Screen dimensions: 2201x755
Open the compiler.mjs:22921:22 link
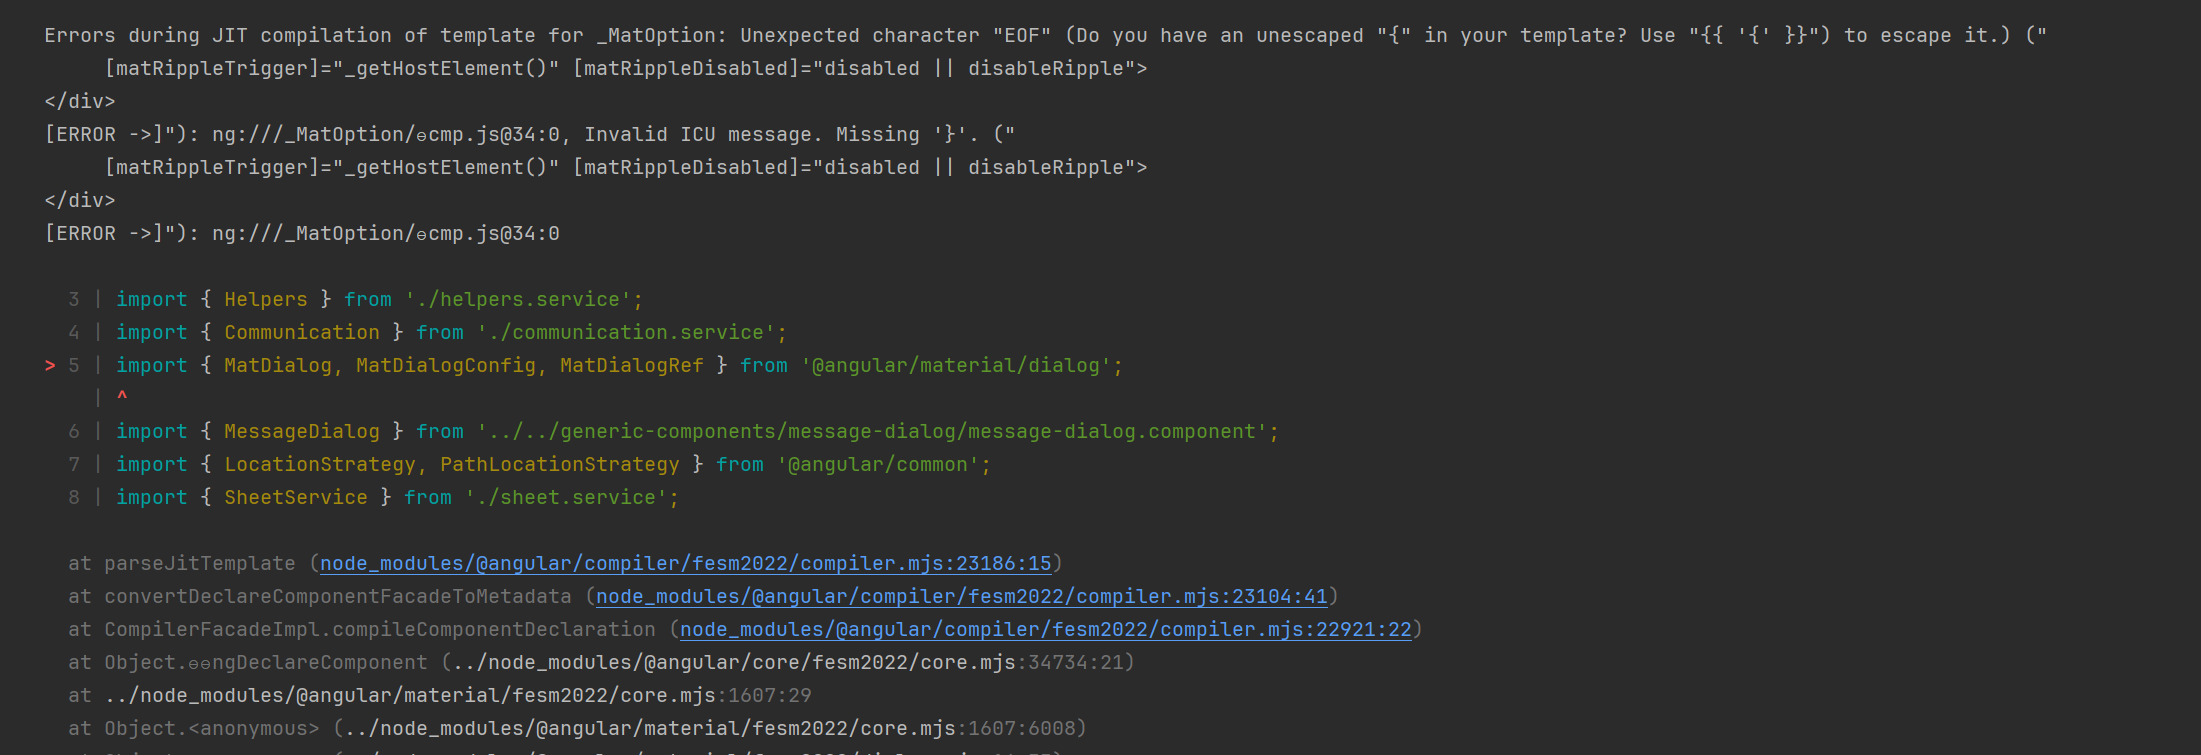(x=1046, y=629)
